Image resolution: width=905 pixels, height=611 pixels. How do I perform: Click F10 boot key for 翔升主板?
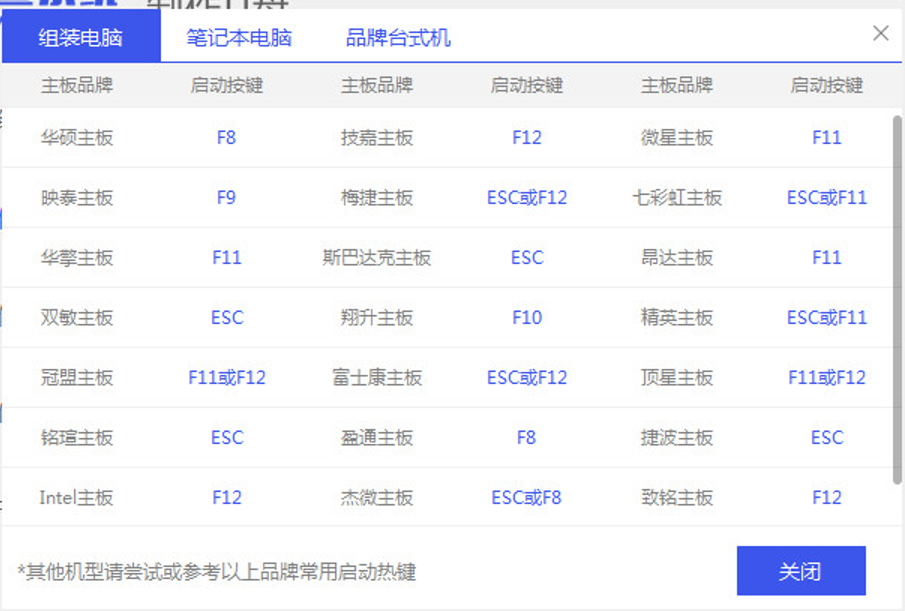(x=527, y=317)
